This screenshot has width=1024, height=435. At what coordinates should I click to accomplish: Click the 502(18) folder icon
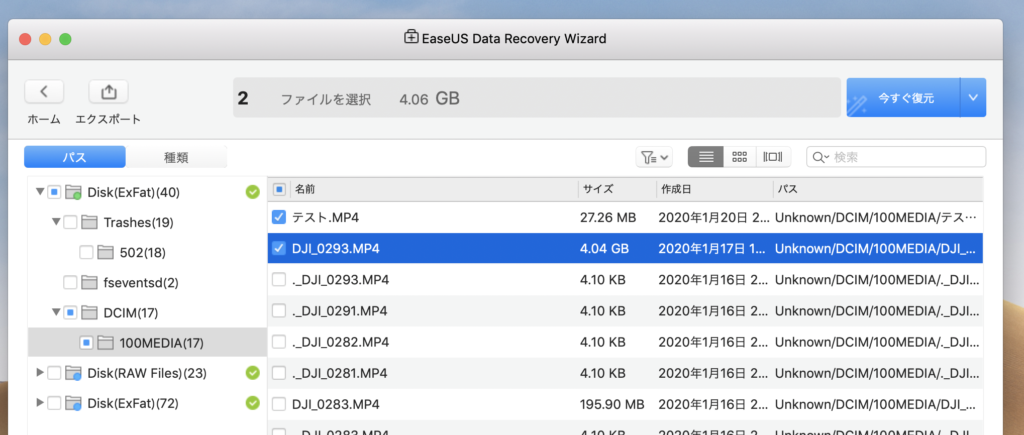(x=105, y=252)
